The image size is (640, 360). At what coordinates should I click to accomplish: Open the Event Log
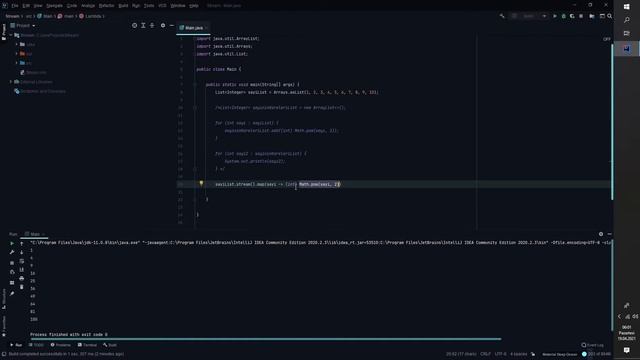pyautogui.click(x=592, y=345)
